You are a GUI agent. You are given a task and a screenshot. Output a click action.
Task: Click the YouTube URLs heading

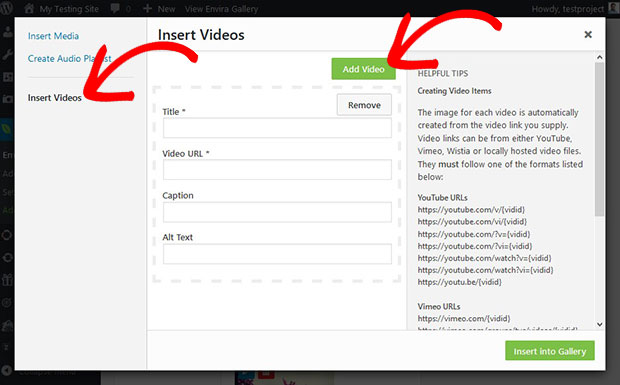coord(442,198)
